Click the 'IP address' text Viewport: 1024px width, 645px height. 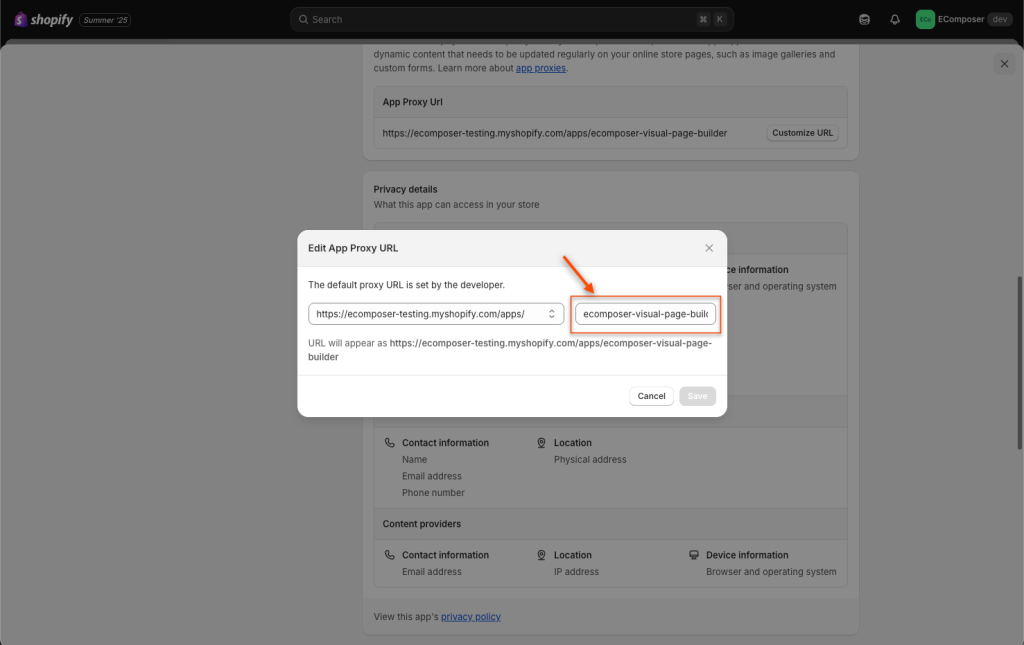tap(576, 572)
